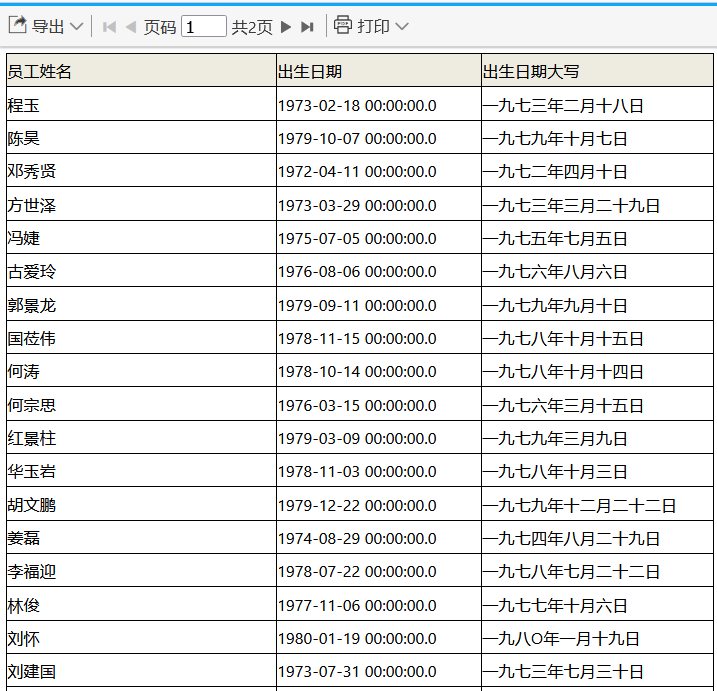Image resolution: width=717 pixels, height=691 pixels.
Task: Expand the 导出 dropdown arrow
Action: click(76, 27)
